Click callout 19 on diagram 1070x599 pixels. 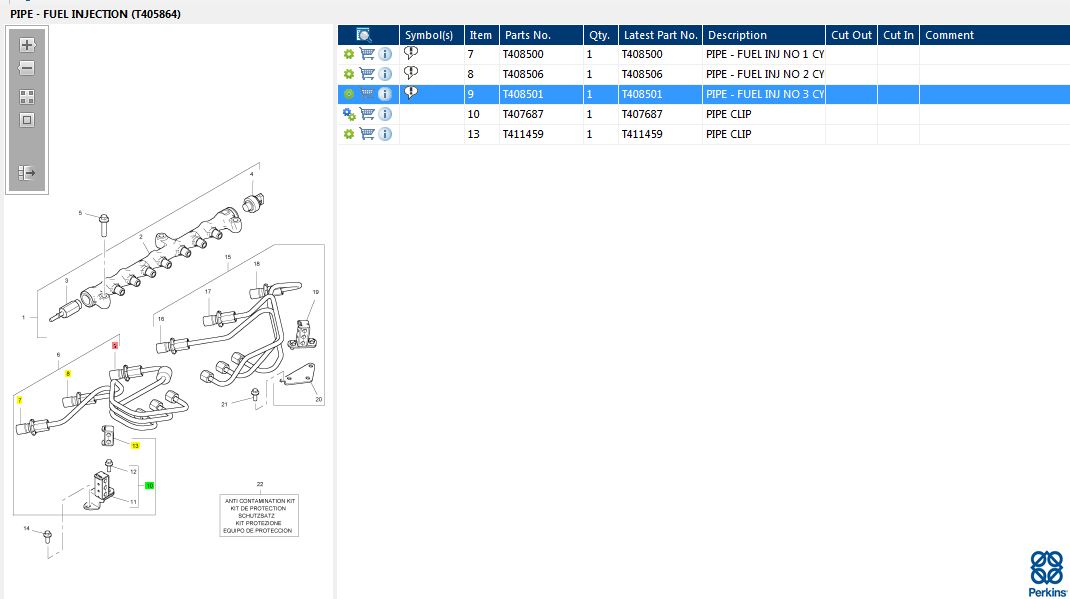click(315, 292)
